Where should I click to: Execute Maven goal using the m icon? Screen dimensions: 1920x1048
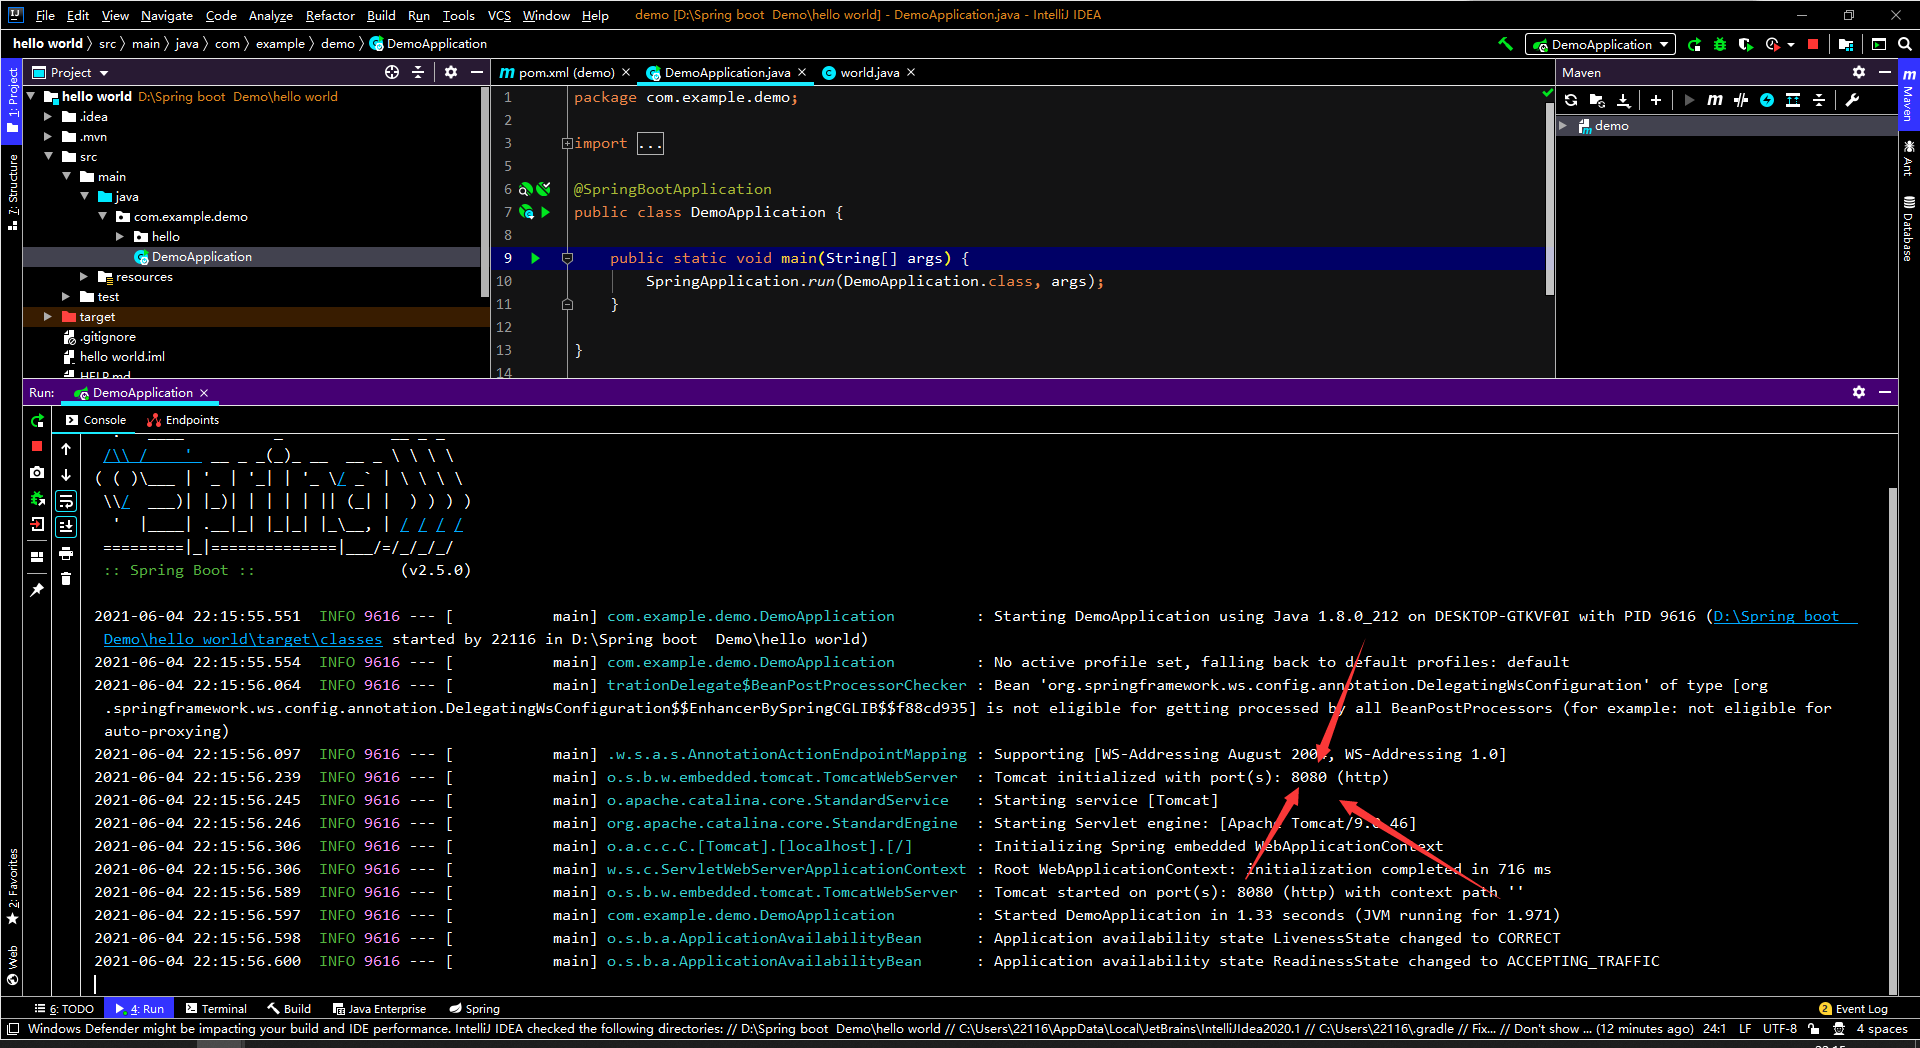click(1715, 100)
